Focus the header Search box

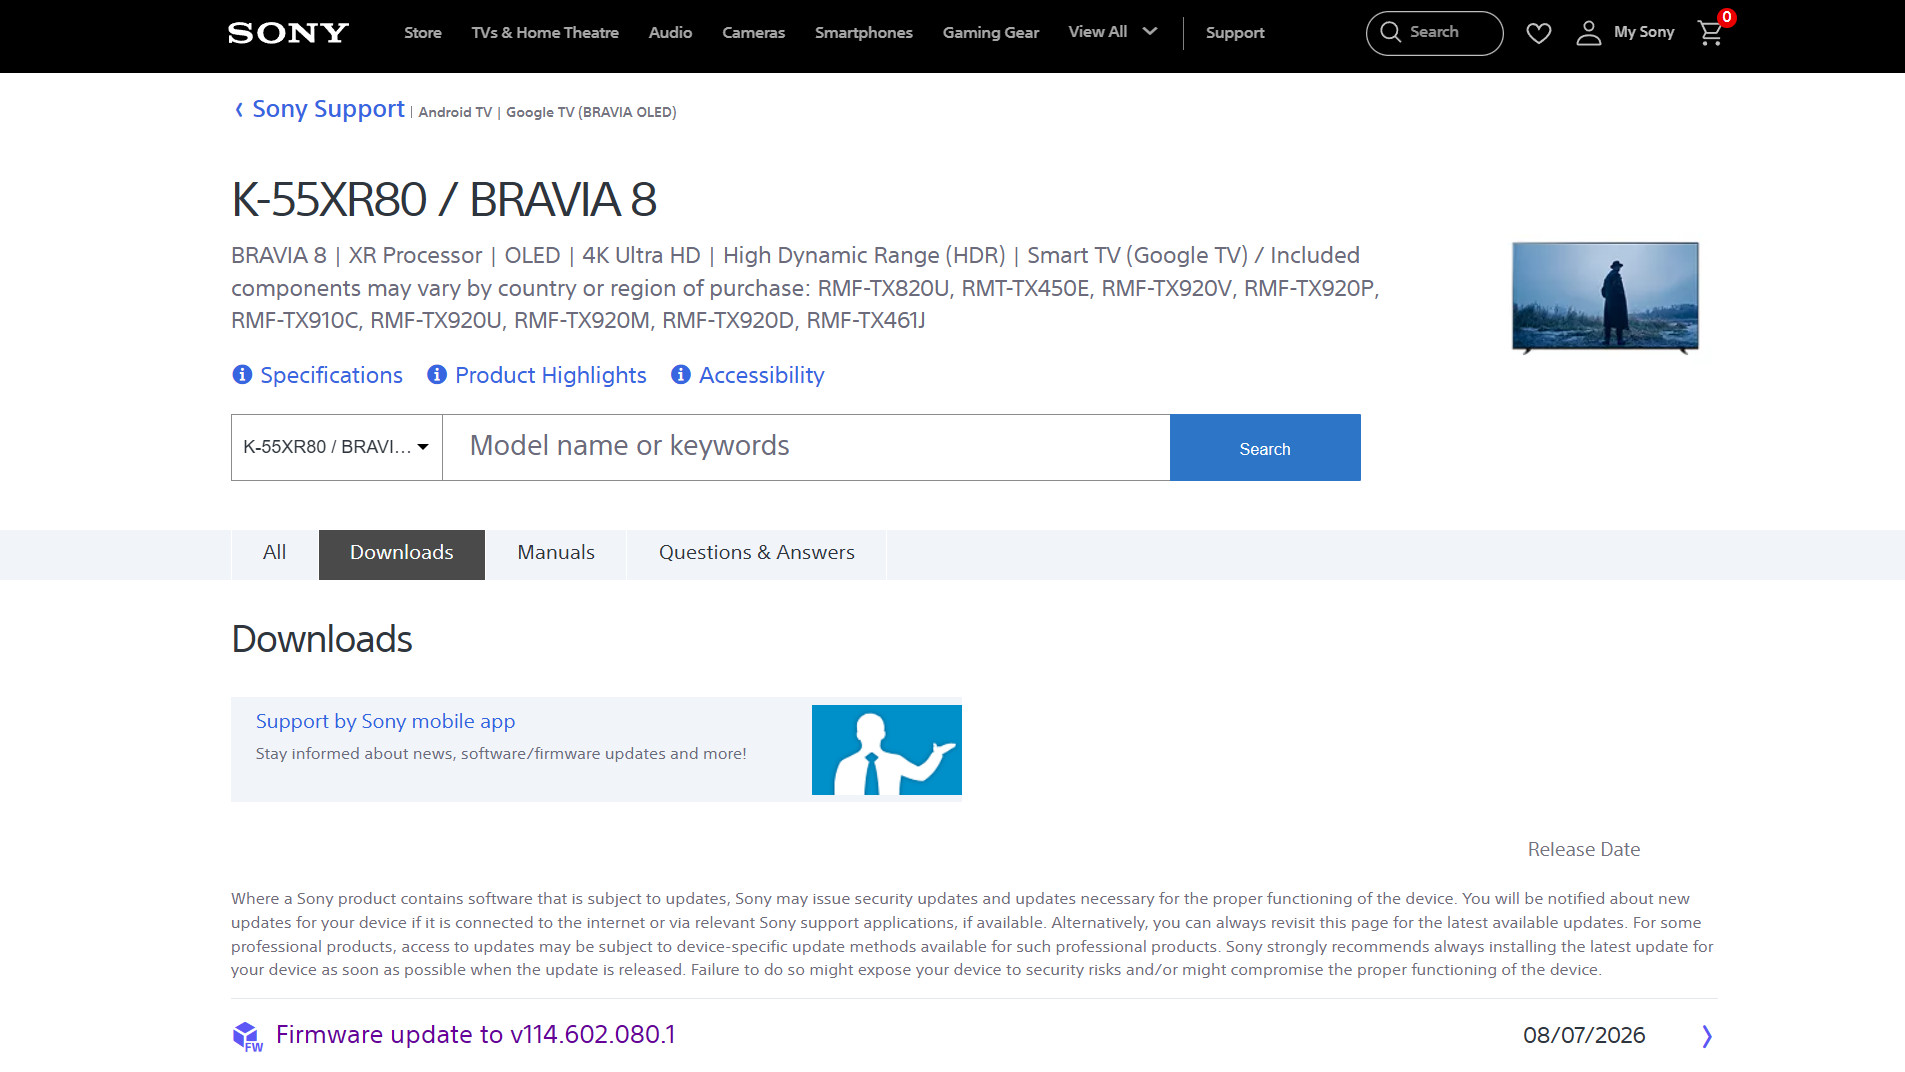pos(1434,33)
